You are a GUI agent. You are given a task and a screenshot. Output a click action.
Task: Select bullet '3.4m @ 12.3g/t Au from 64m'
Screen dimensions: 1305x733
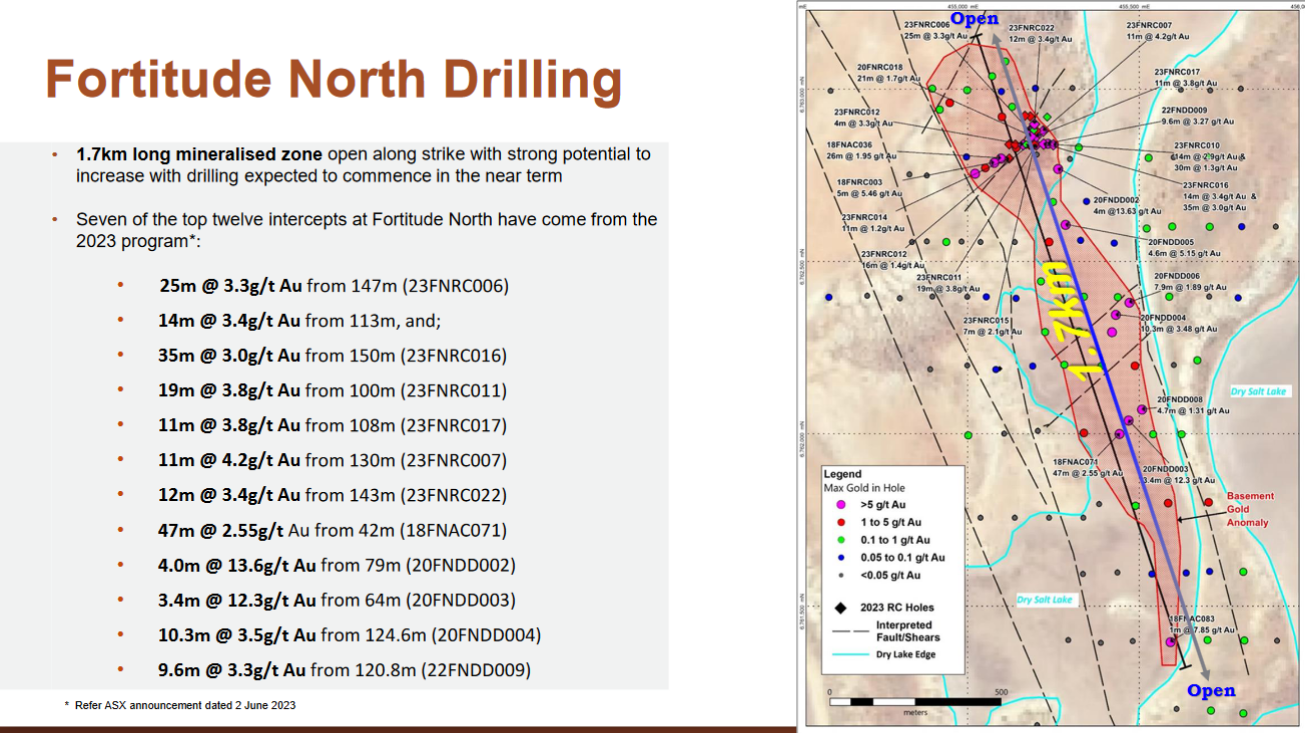point(337,601)
